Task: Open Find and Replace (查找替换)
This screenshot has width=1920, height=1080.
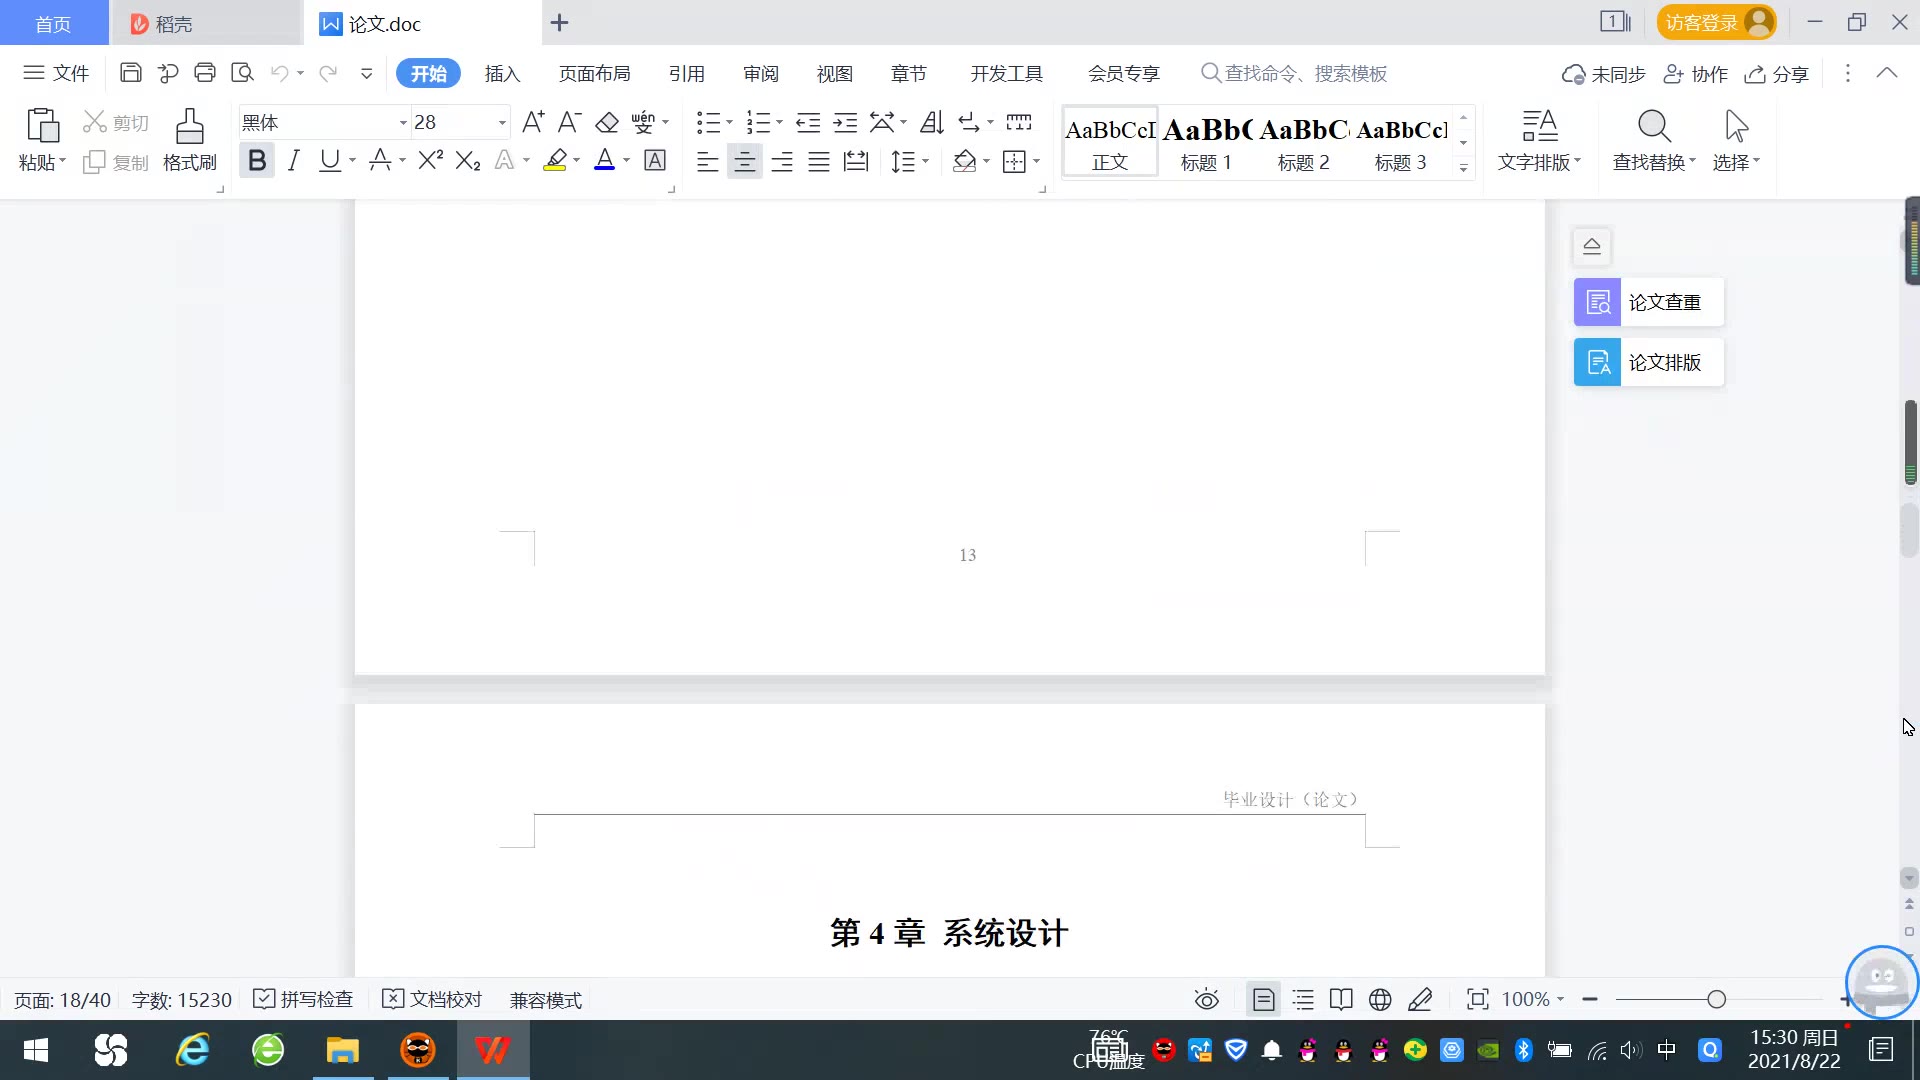Action: point(1654,139)
